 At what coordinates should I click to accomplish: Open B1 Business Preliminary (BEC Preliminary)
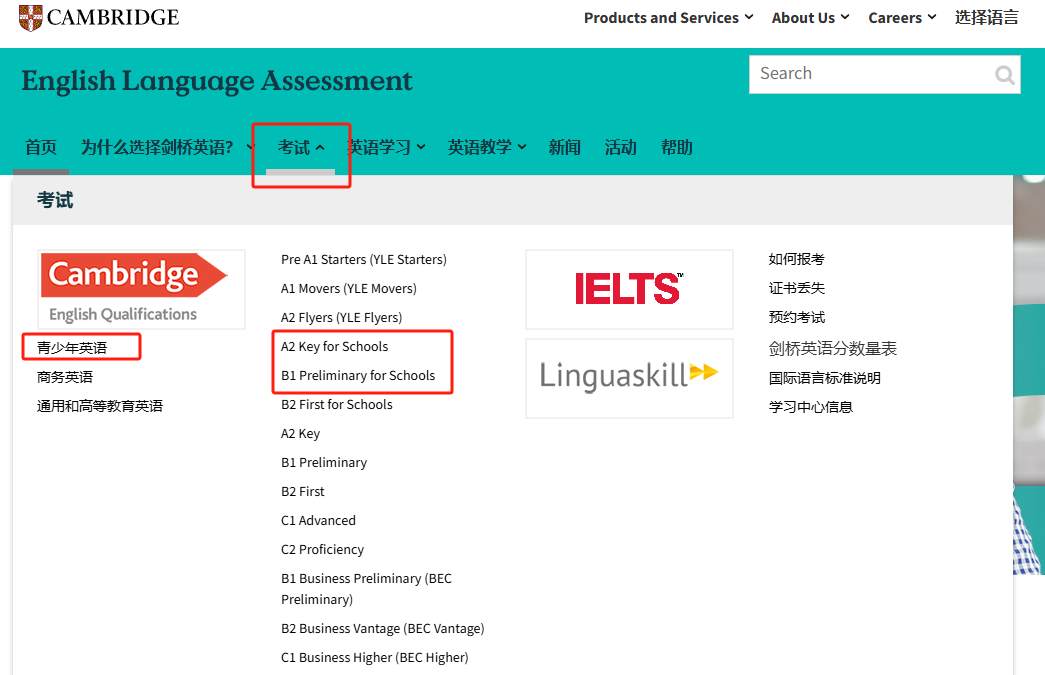367,589
